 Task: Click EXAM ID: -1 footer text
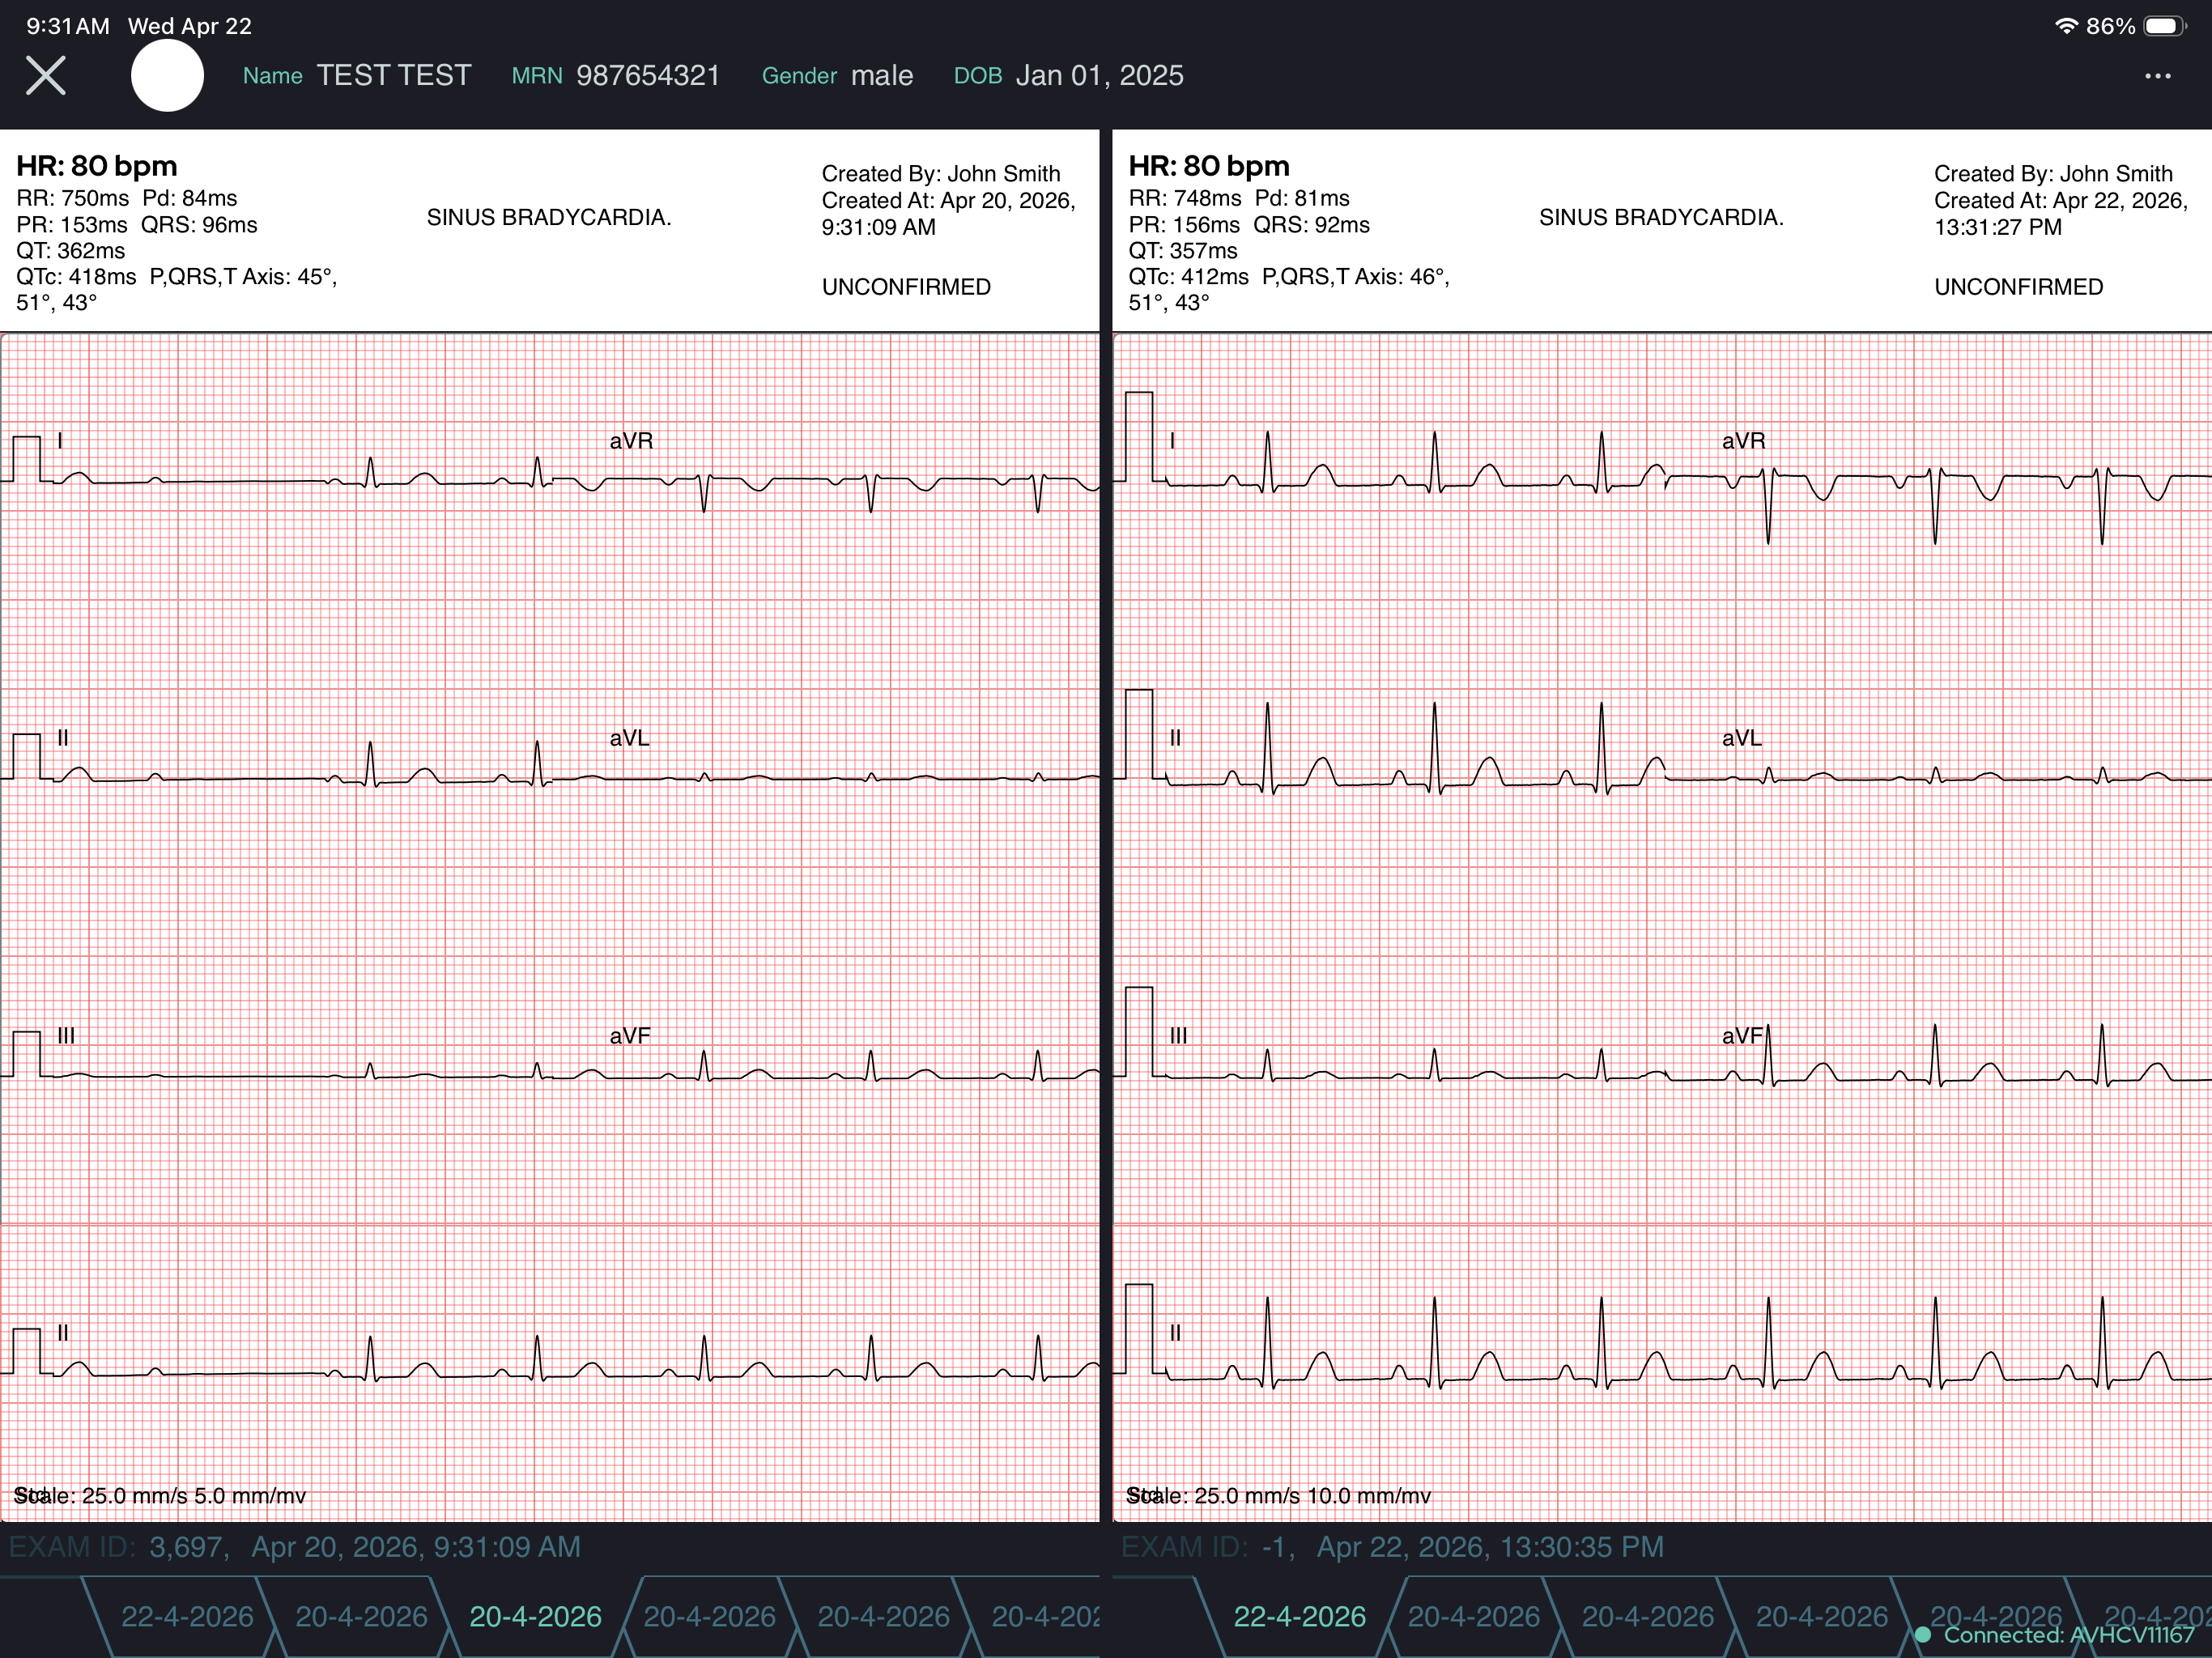[x=1392, y=1547]
